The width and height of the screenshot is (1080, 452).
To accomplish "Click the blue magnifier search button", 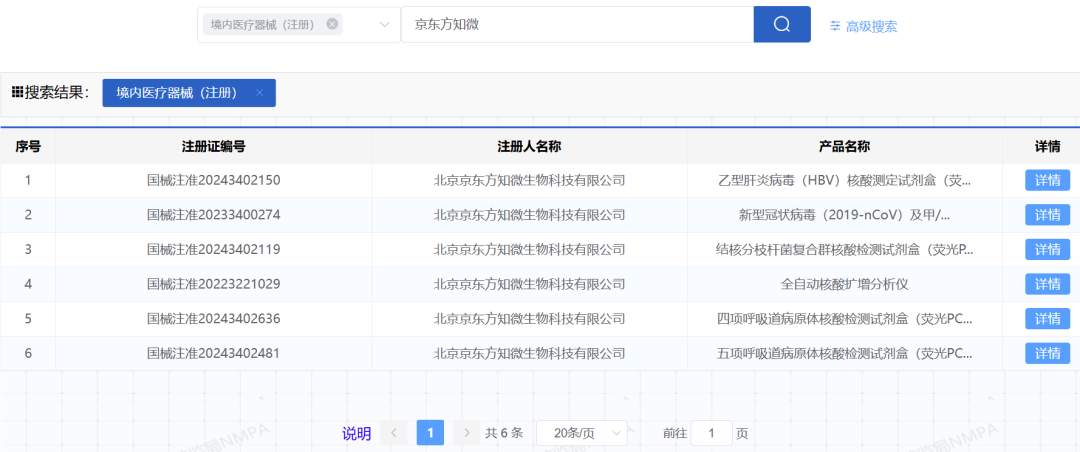I will tap(781, 25).
